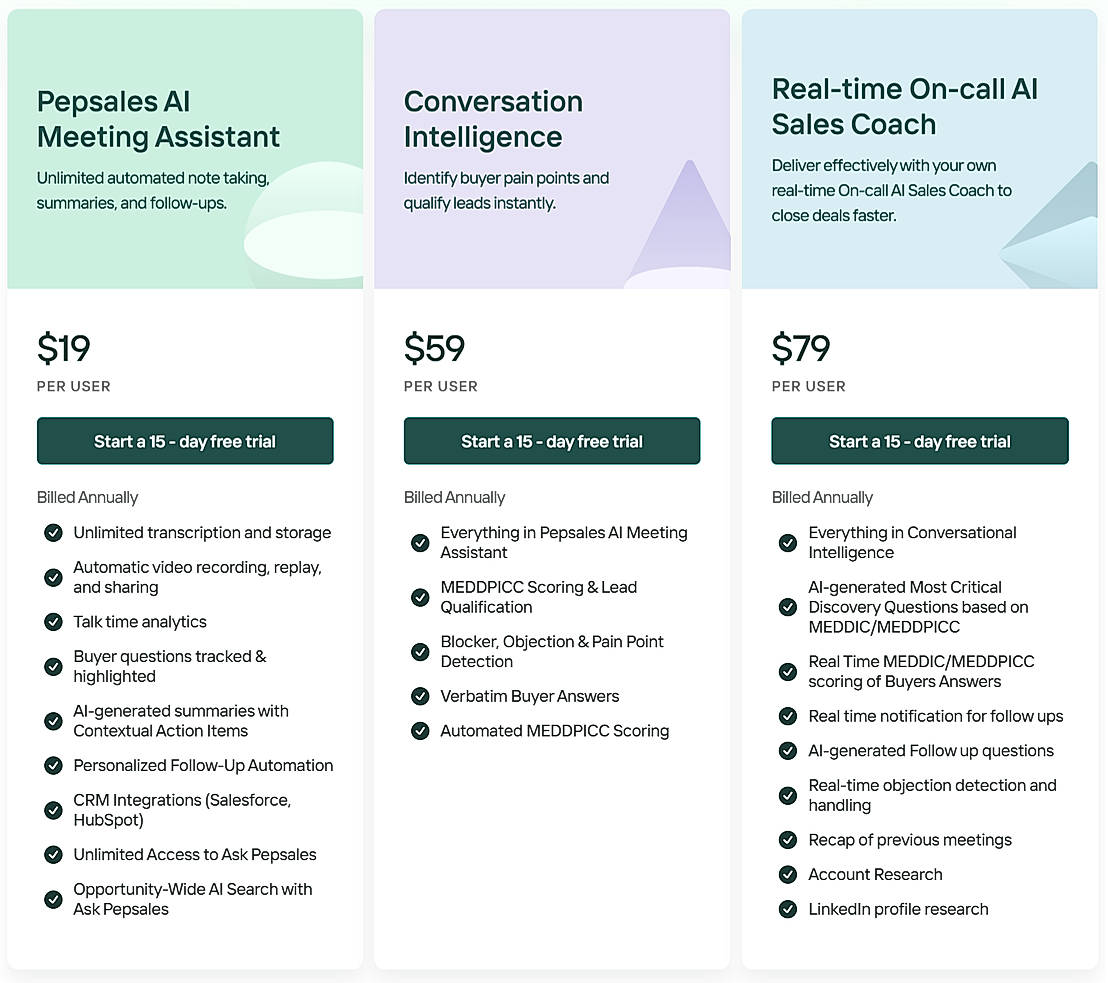Click checkmark beside Automated MEDDPICC Scoring

pyautogui.click(x=420, y=731)
